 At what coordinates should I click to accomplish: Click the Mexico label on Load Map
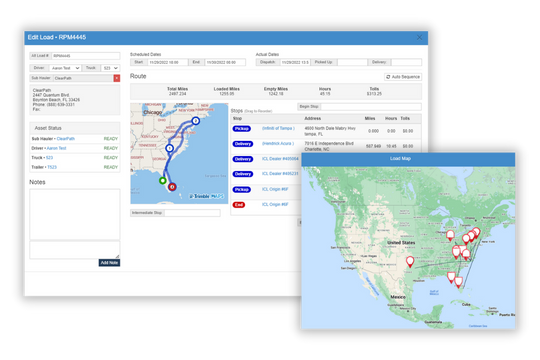point(398,297)
